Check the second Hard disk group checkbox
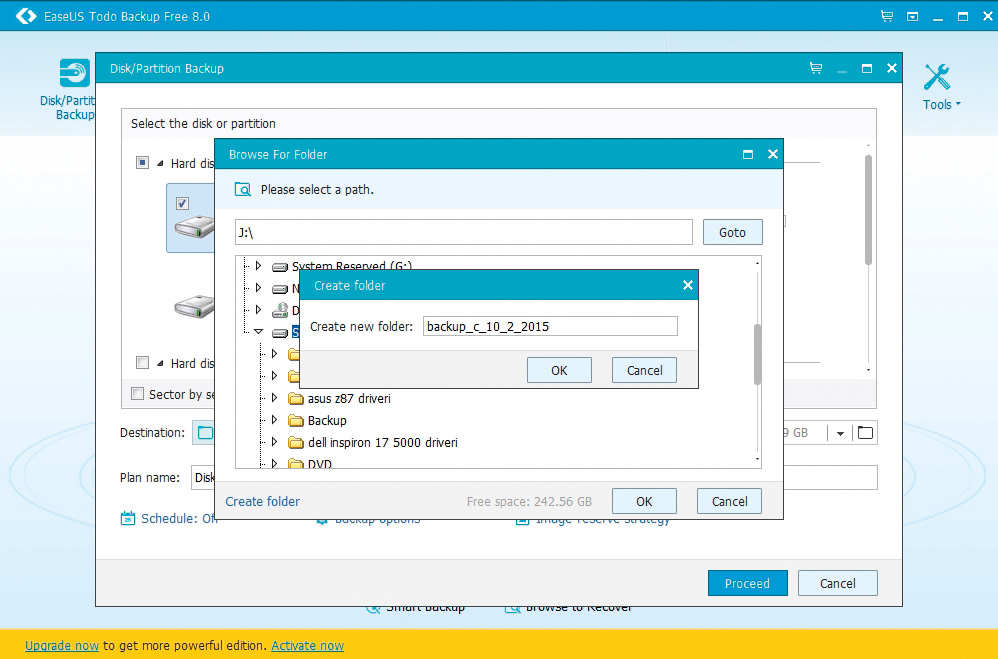998x659 pixels. pyautogui.click(x=143, y=362)
